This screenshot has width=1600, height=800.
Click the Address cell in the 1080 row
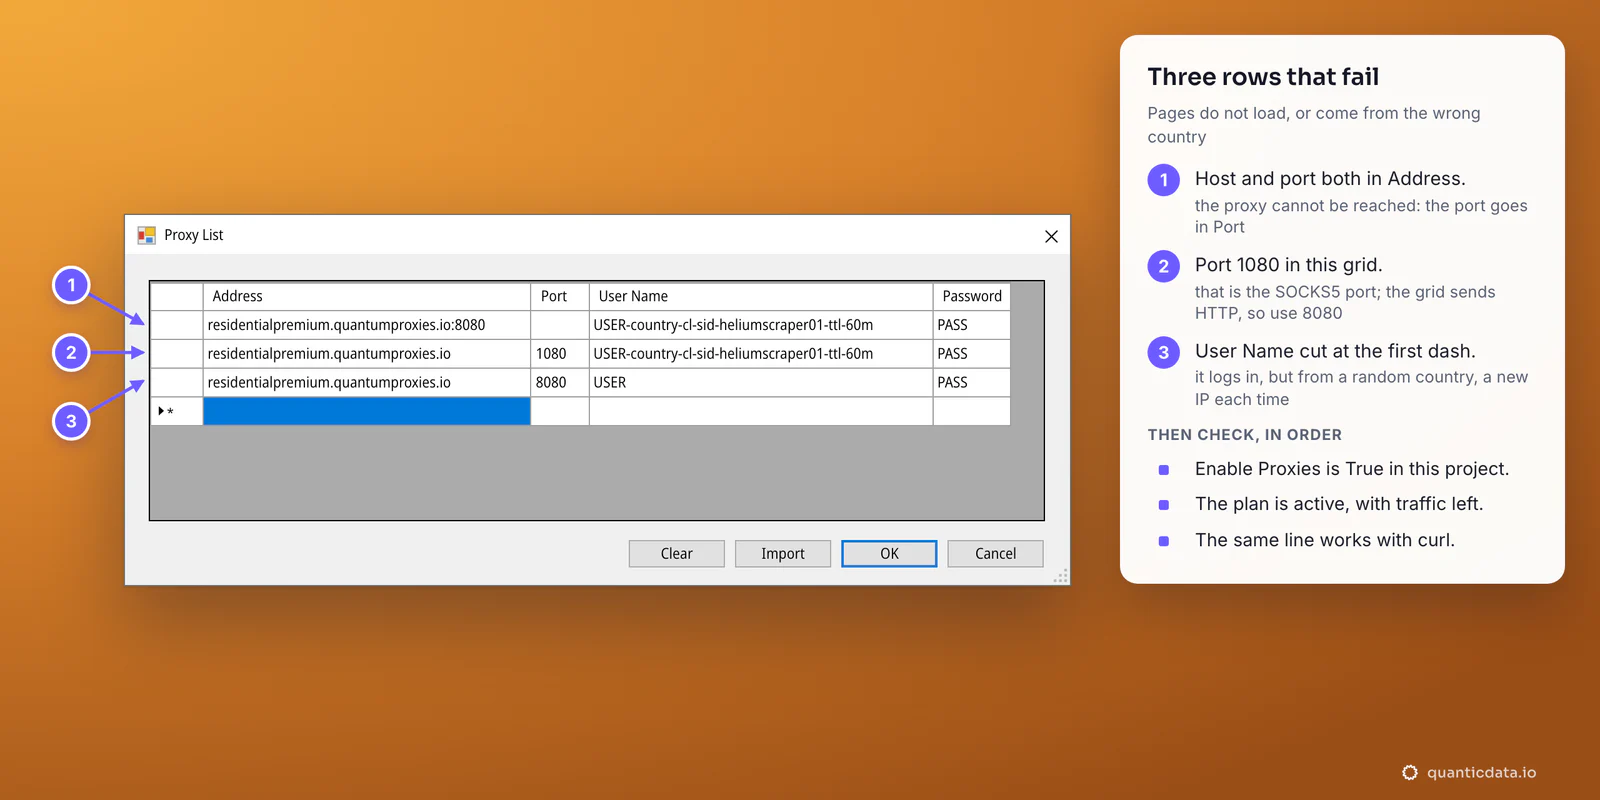(x=367, y=354)
